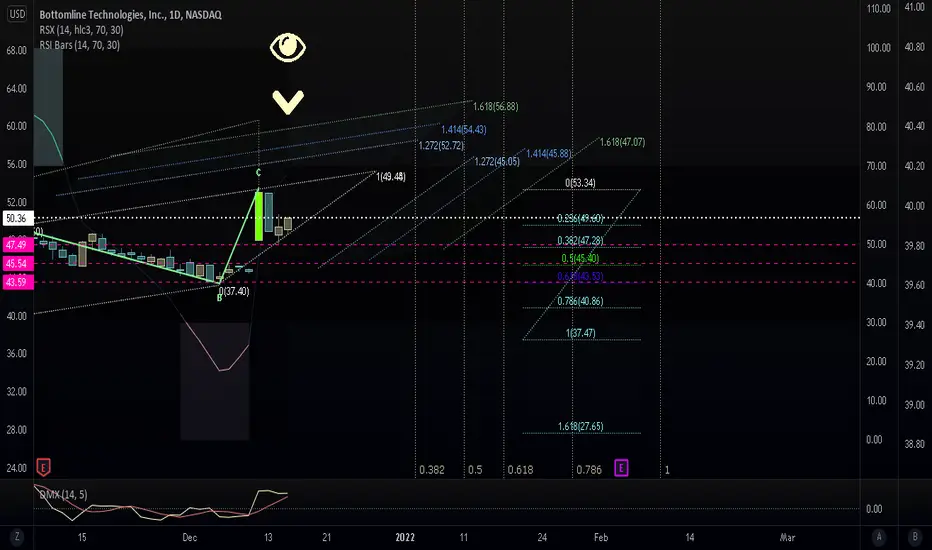Click the point B label at swing low
Viewport: 932px width, 550px height.
coord(219,298)
